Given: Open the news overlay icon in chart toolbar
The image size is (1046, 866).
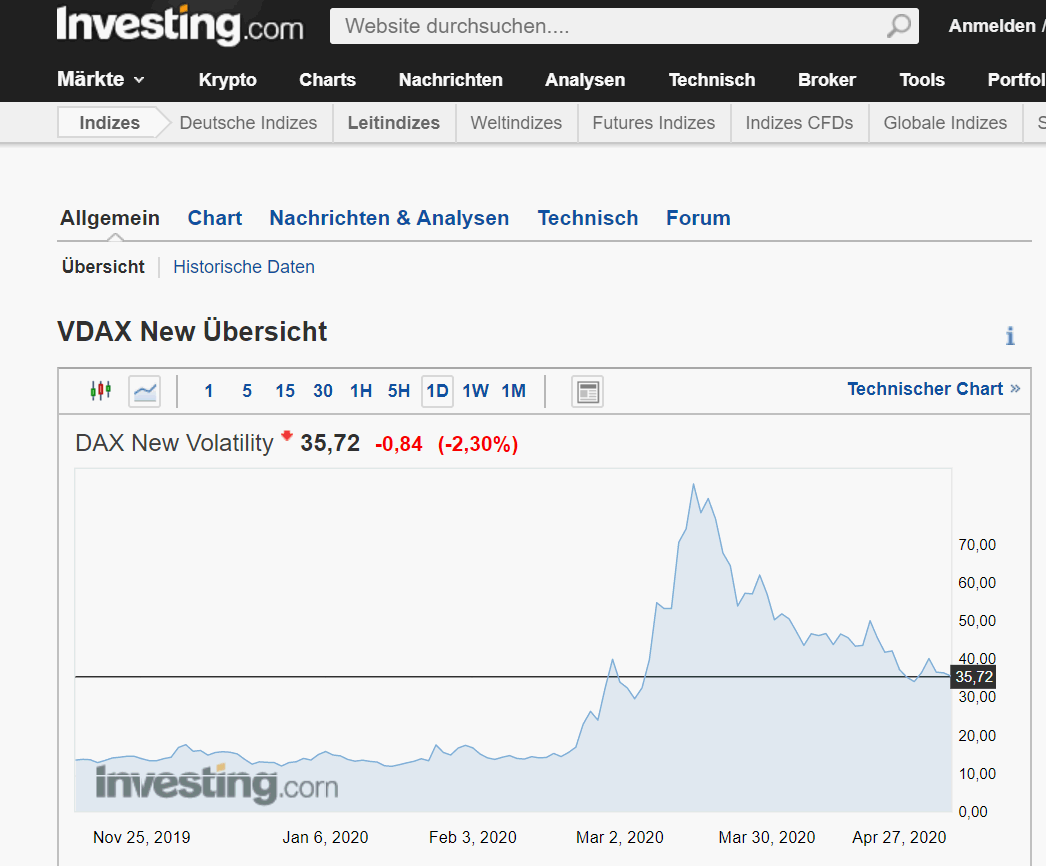Looking at the screenshot, I should [588, 392].
